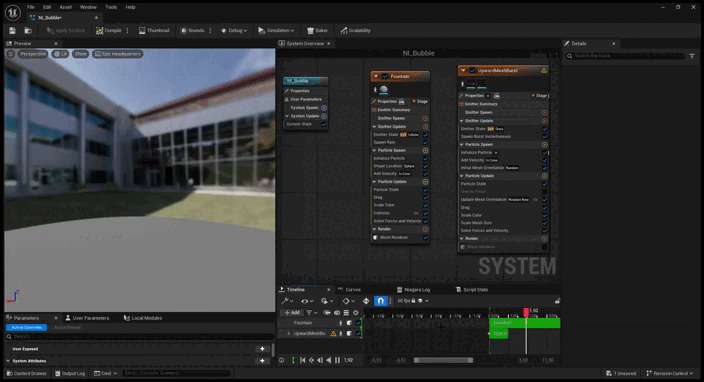Uncheck Fountain Shape Location module
The image size is (704, 382).
425,166
